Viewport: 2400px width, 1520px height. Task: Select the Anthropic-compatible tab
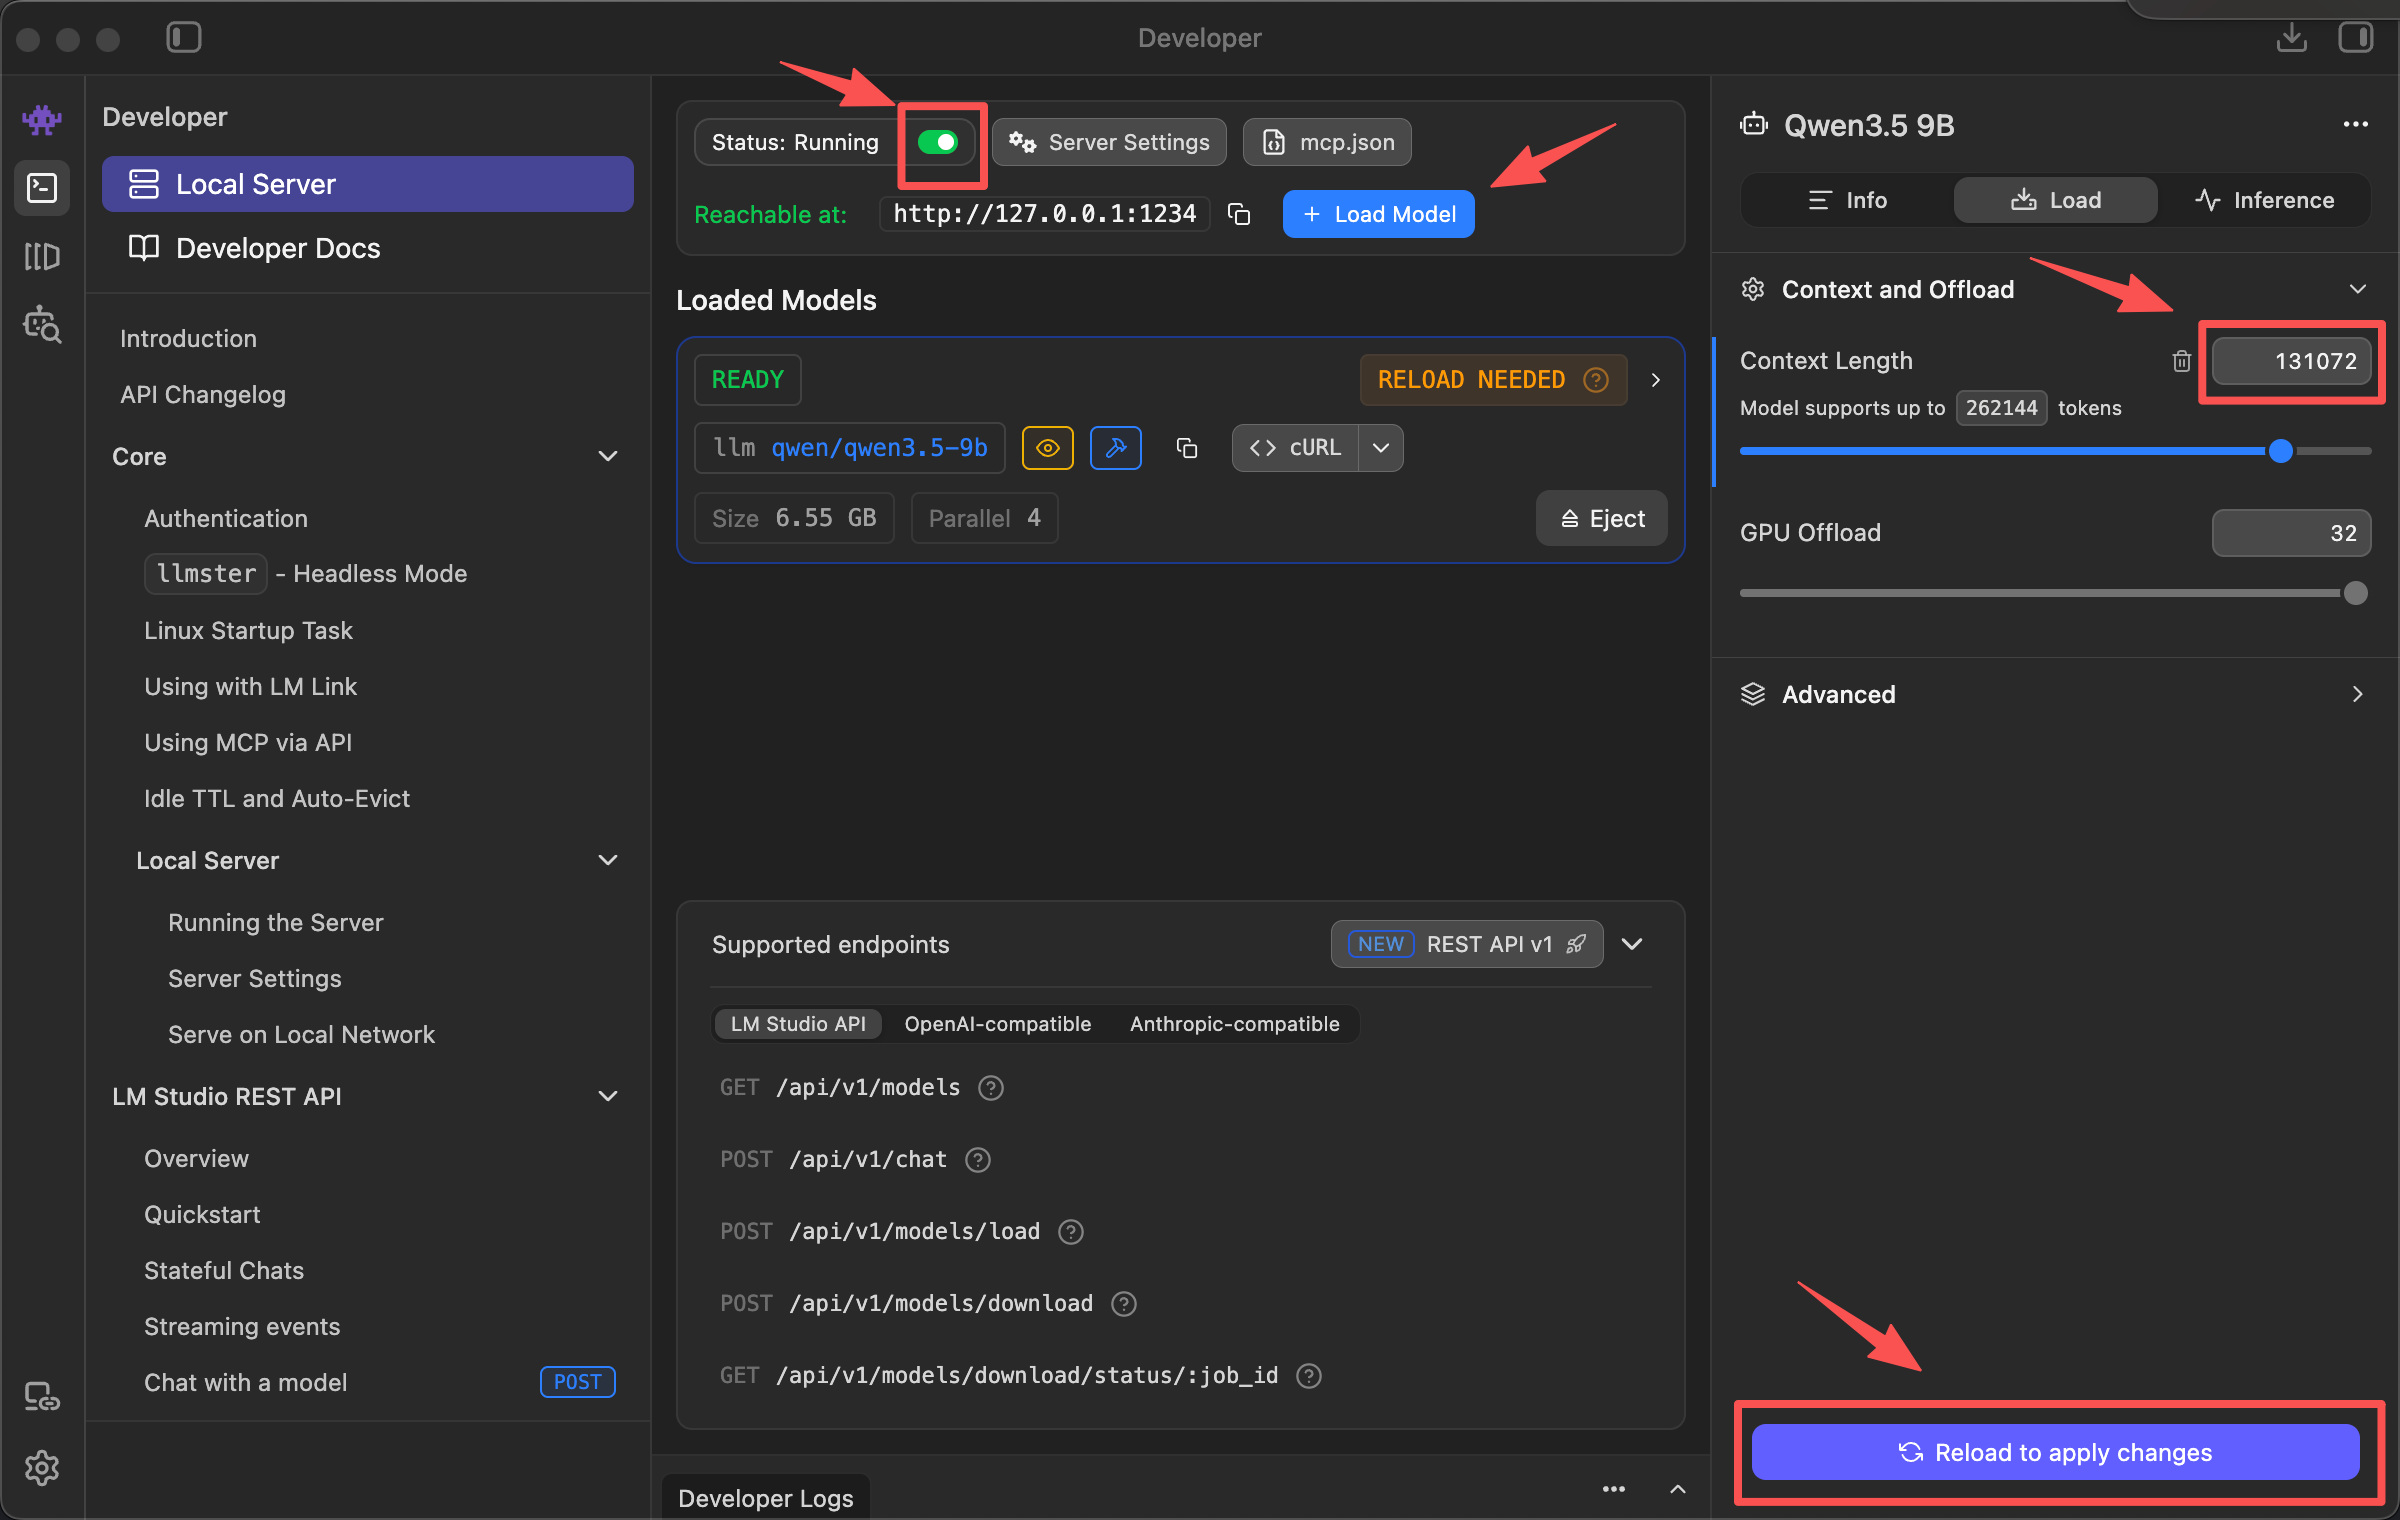click(1234, 1024)
